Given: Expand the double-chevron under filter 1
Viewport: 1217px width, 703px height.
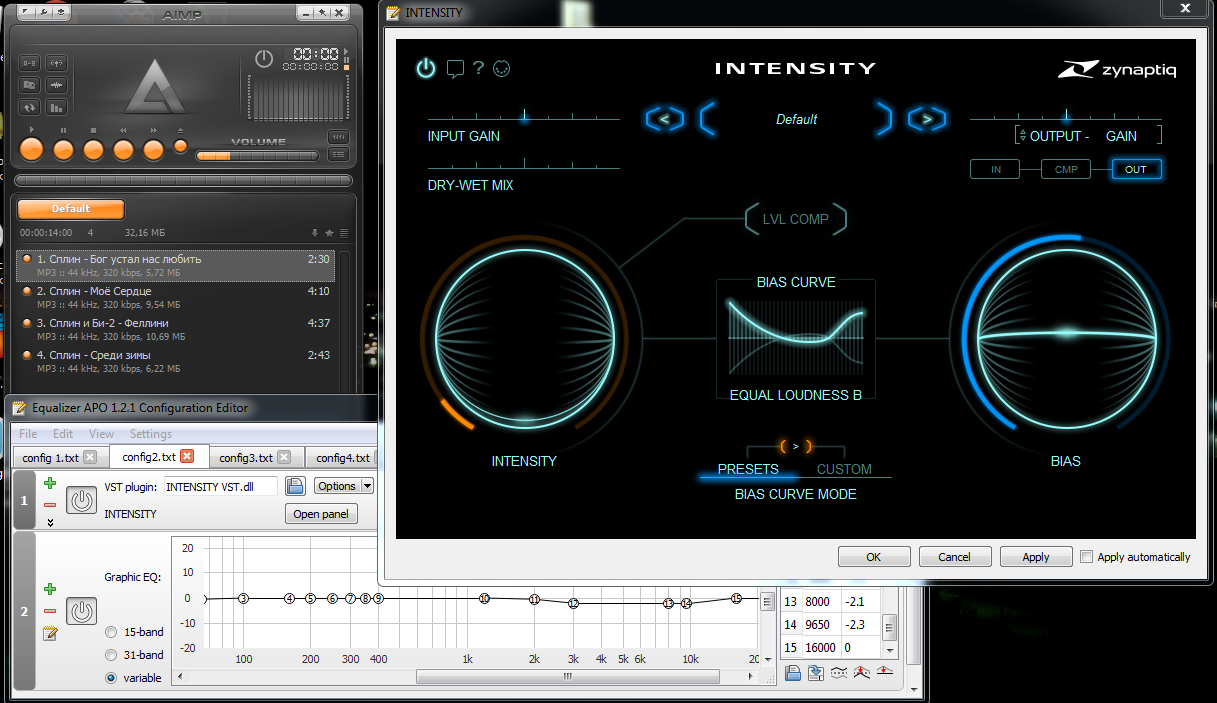Looking at the screenshot, I should pos(50,522).
